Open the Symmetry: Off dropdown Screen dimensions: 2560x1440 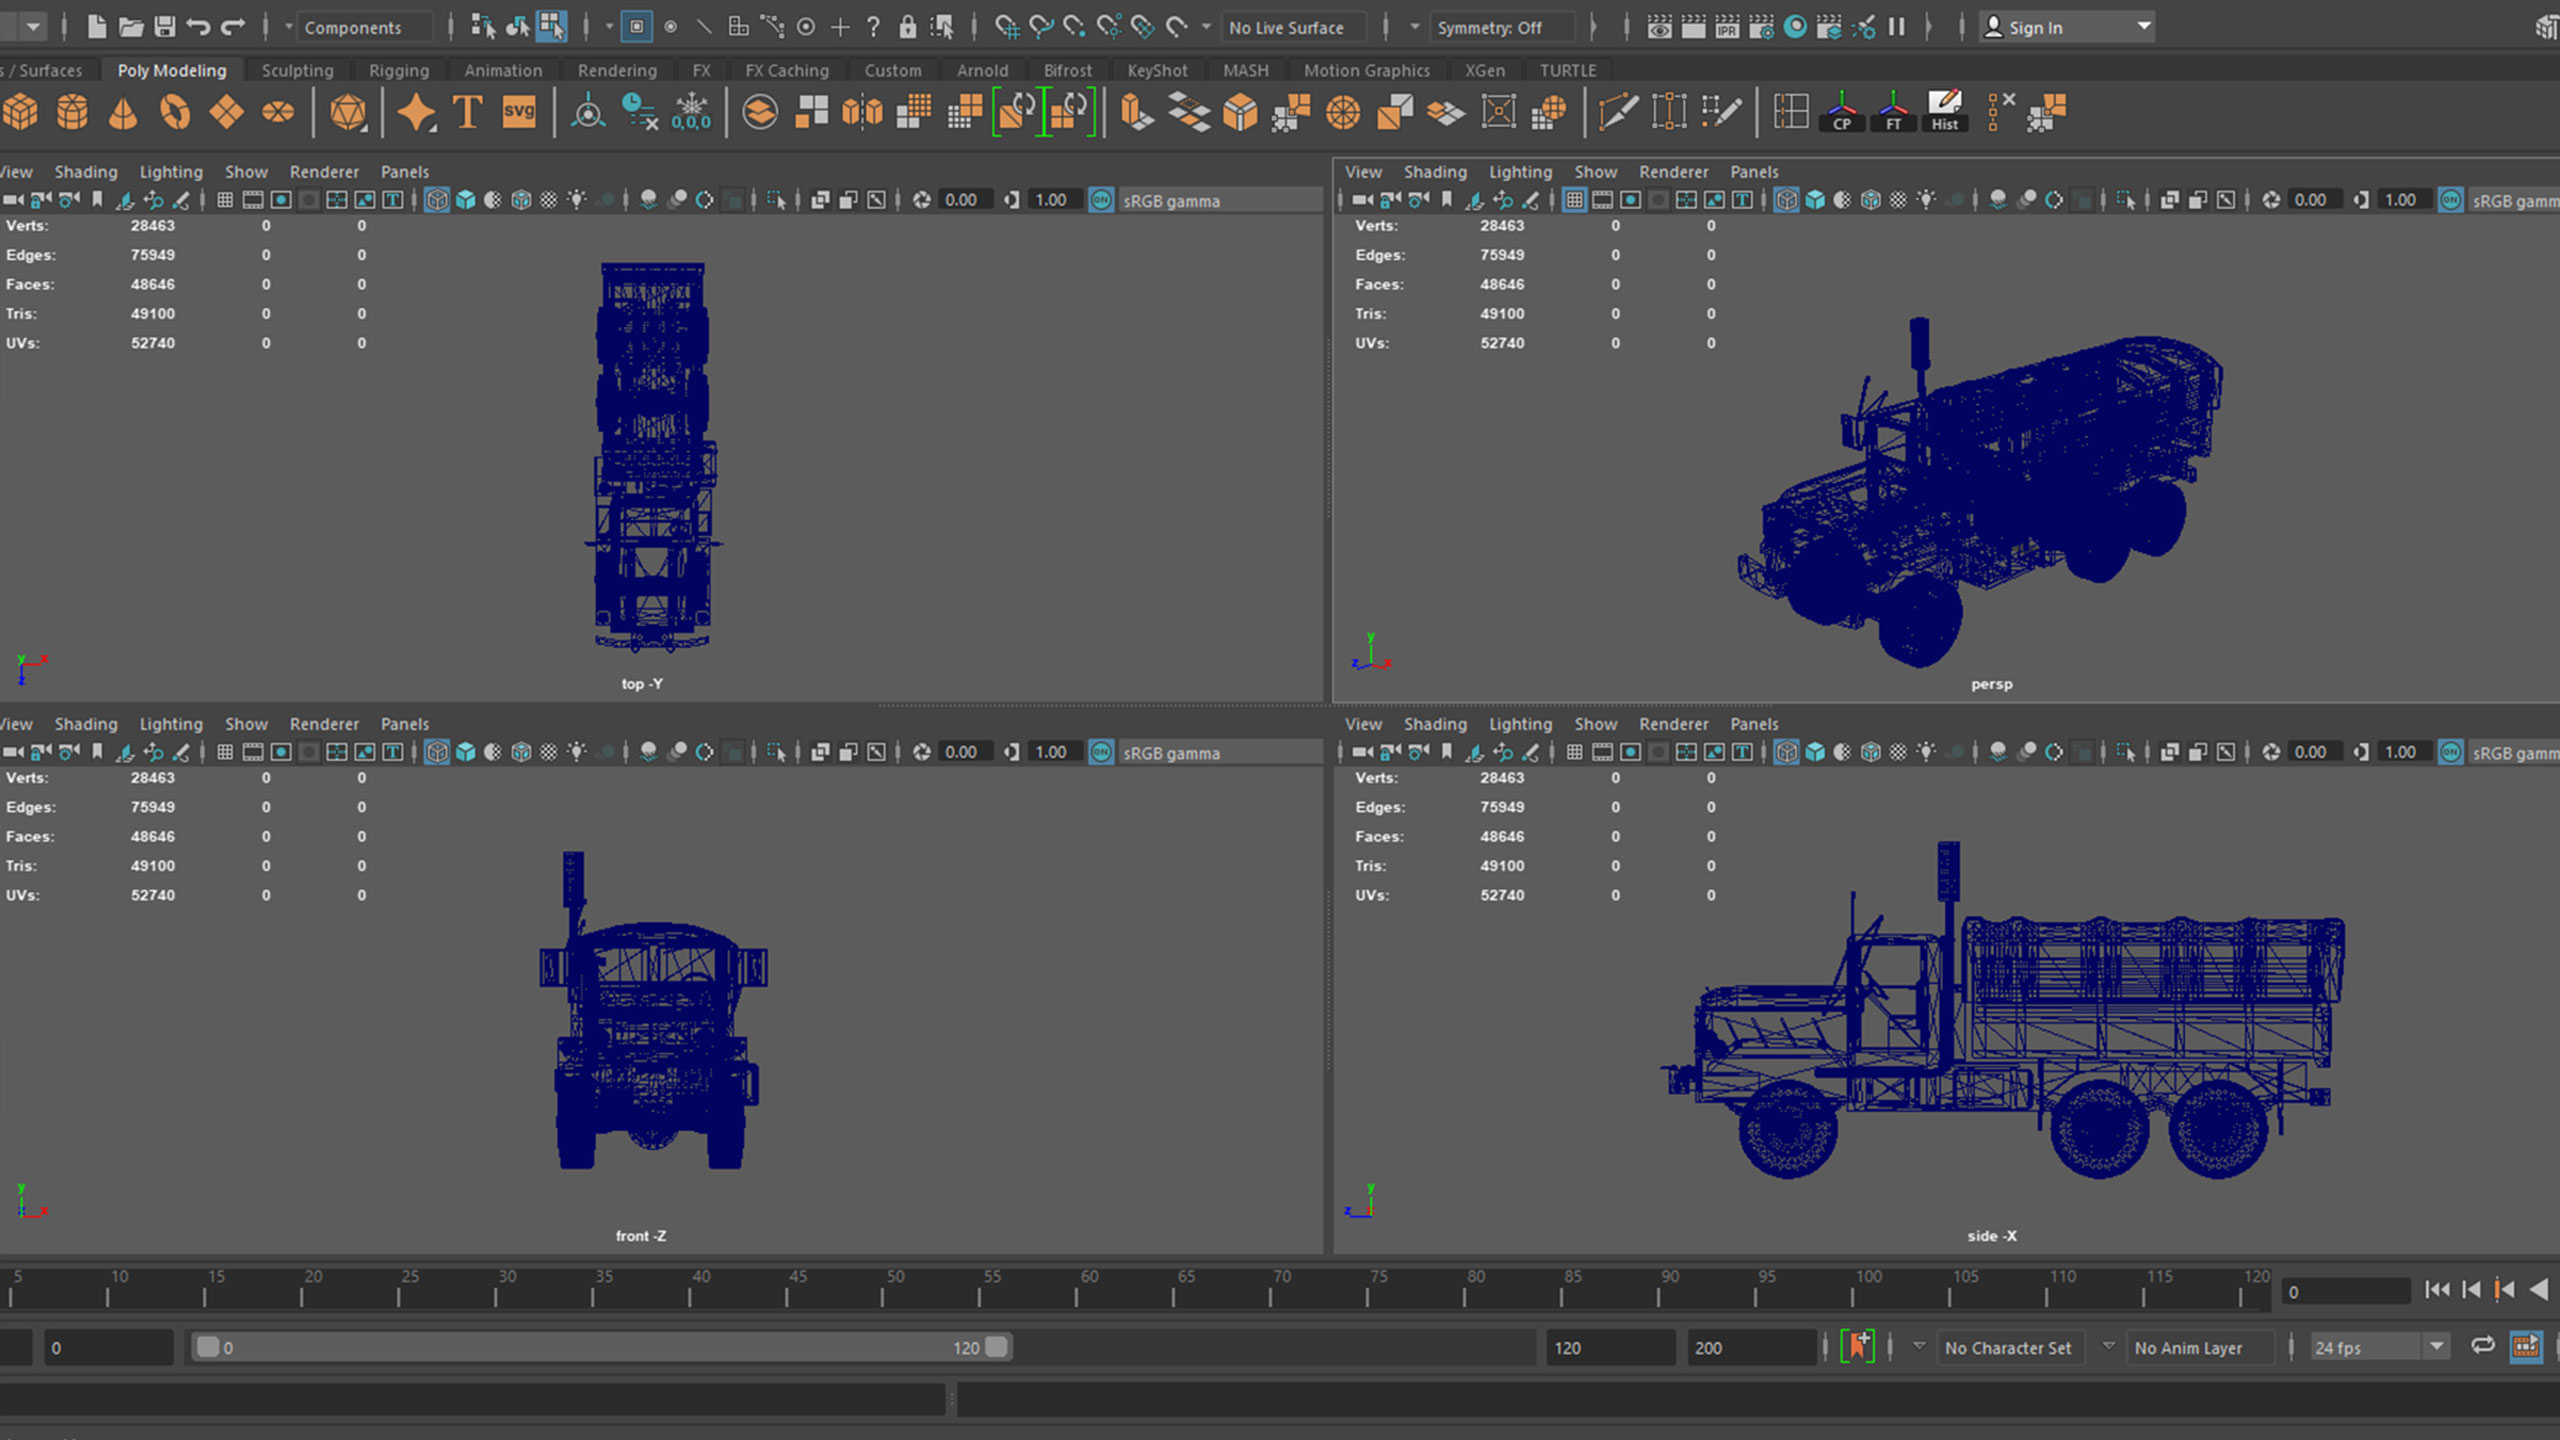tap(1490, 28)
